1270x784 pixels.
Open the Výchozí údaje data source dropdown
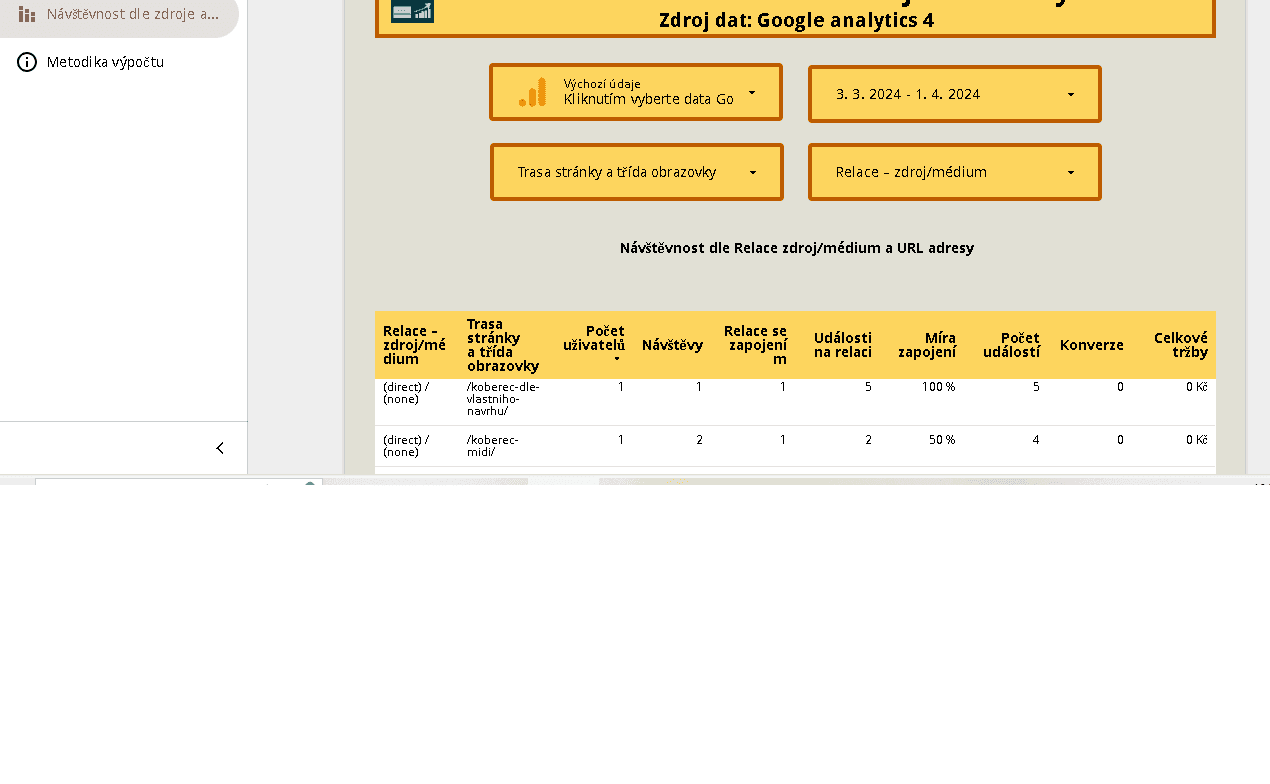pos(636,92)
